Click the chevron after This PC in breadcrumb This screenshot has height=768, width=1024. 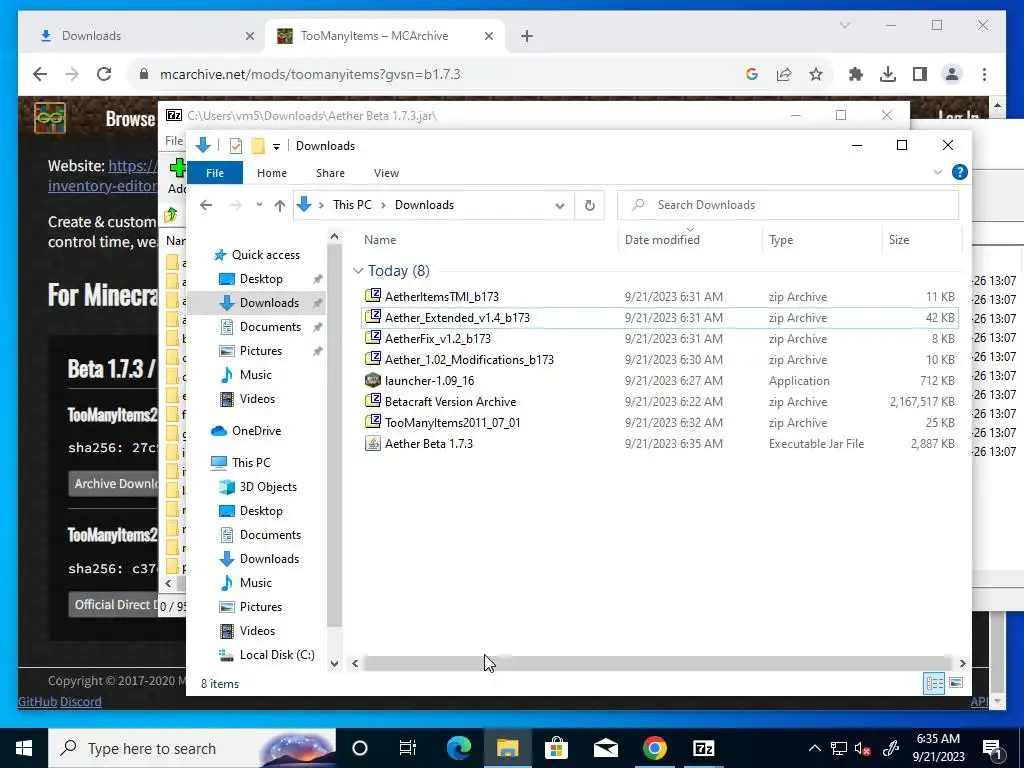383,205
